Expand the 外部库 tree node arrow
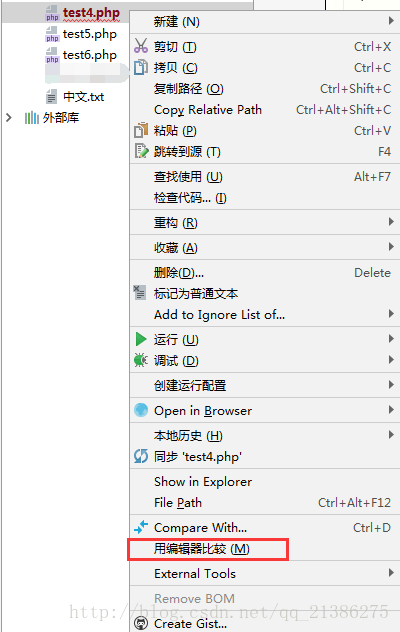 [x=9, y=118]
